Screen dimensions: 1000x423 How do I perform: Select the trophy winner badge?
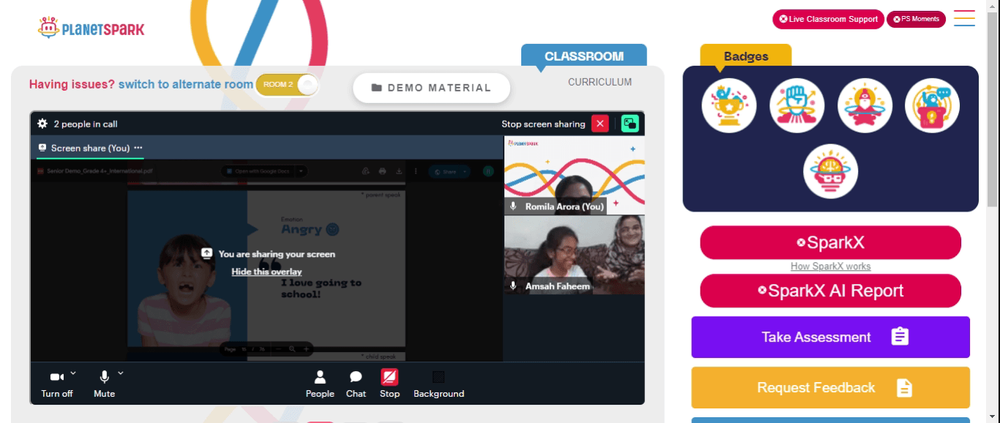click(729, 105)
